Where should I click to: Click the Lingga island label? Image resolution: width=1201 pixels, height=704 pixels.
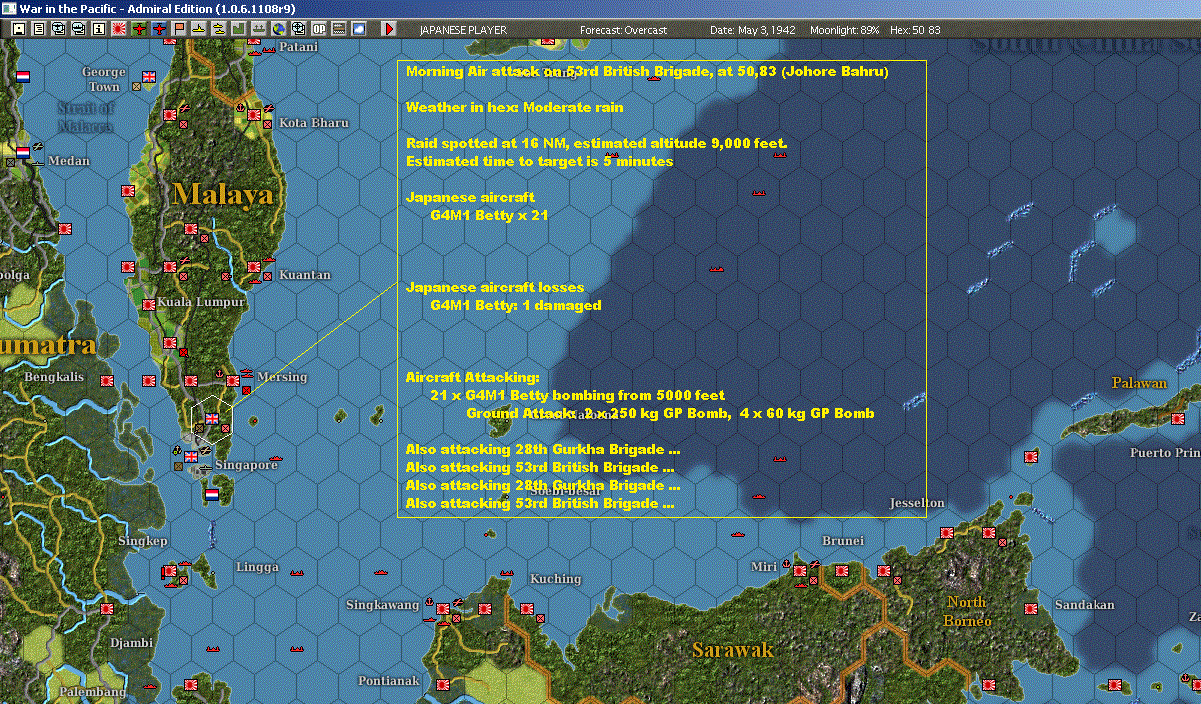click(257, 567)
